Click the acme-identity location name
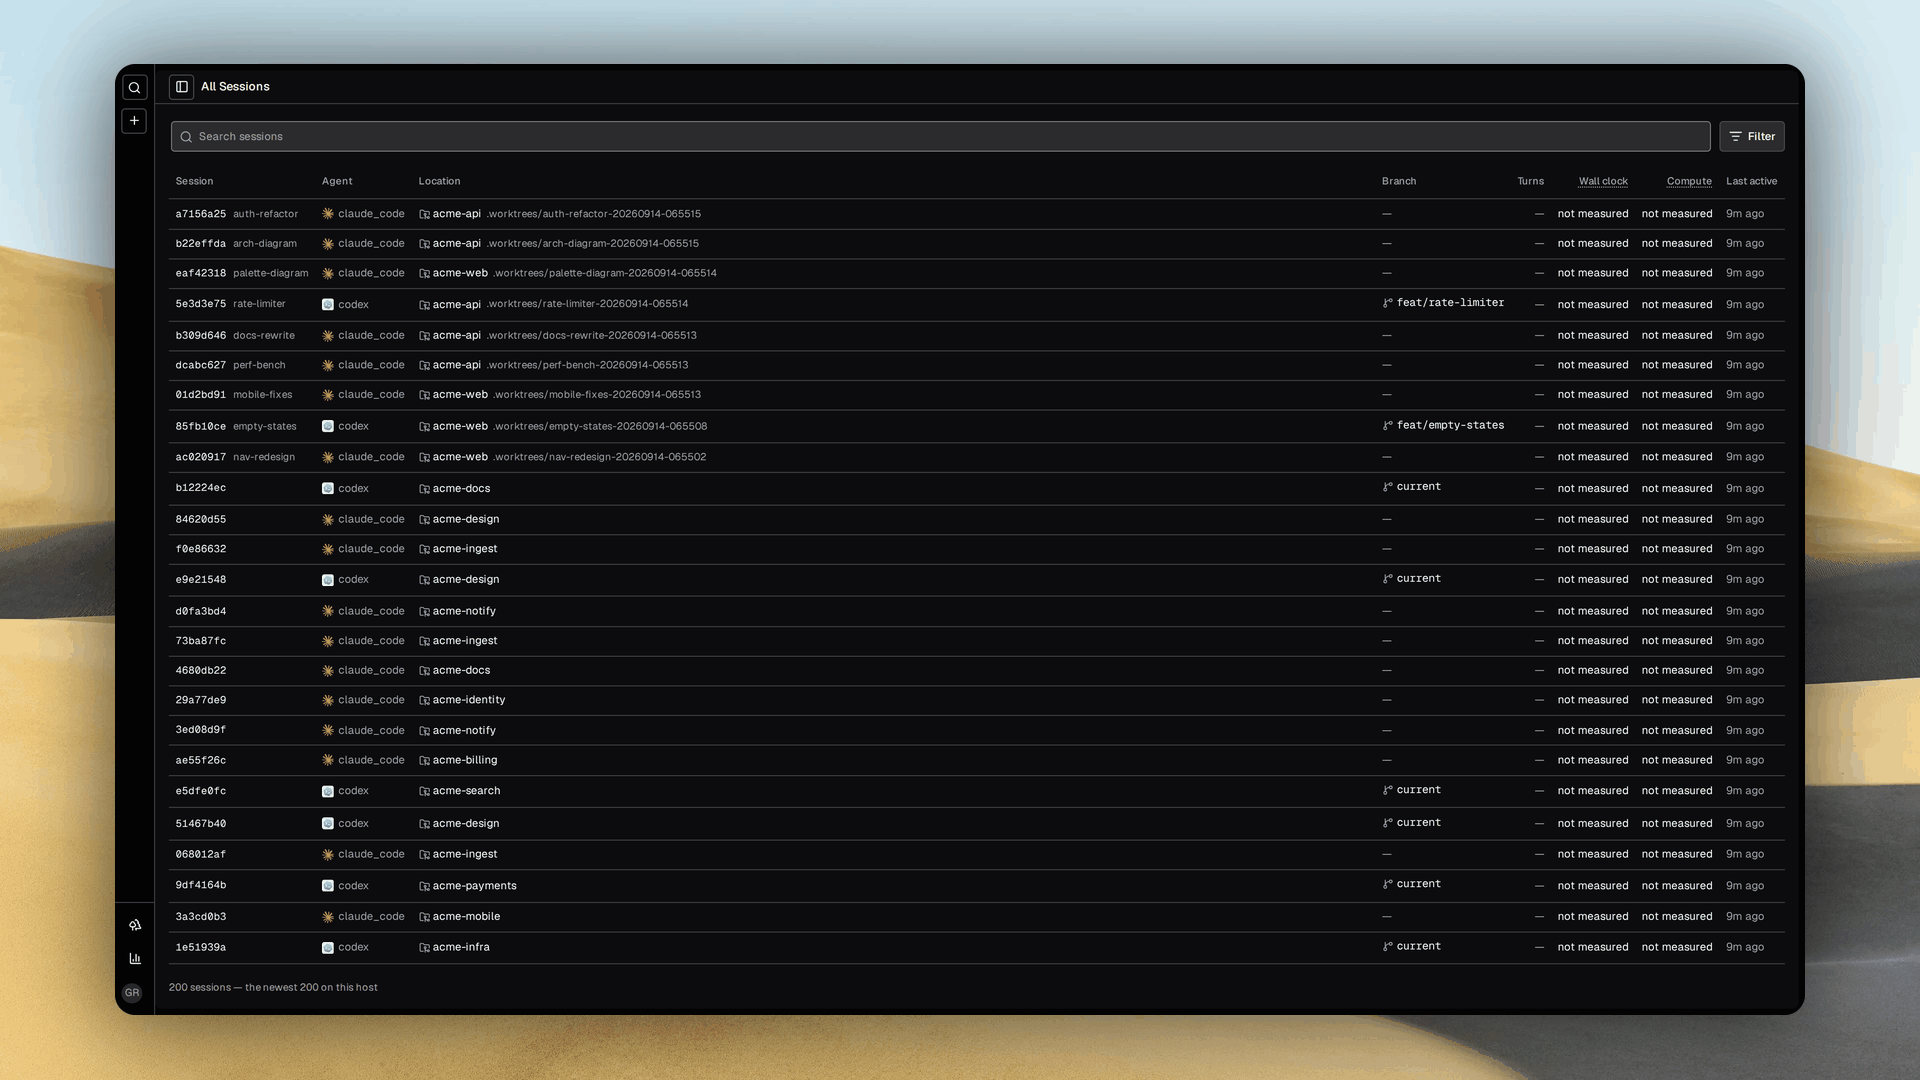This screenshot has width=1920, height=1080. 469,700
